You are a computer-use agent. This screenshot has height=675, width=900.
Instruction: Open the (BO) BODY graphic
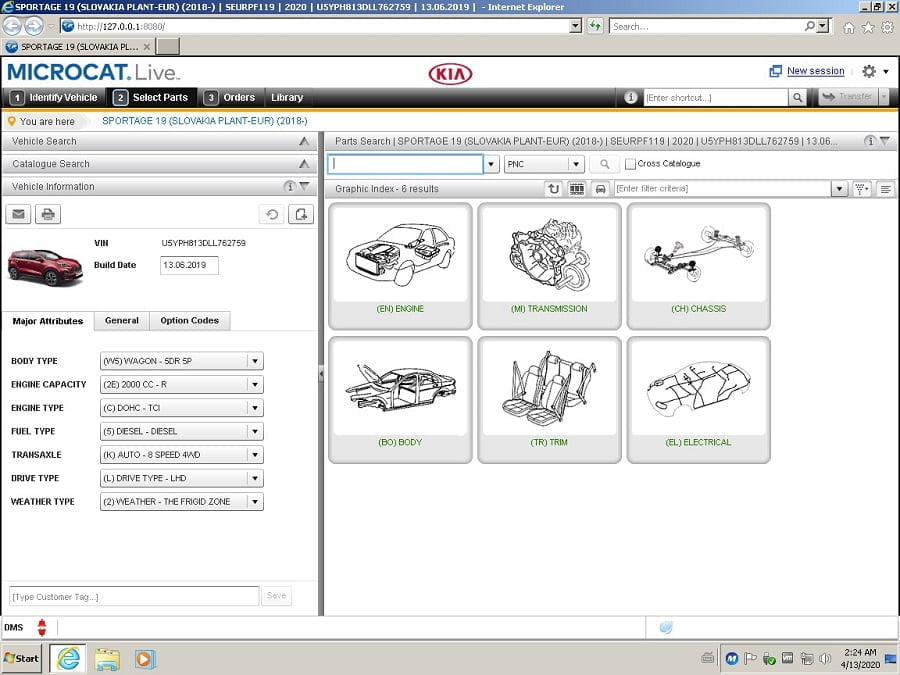click(400, 400)
